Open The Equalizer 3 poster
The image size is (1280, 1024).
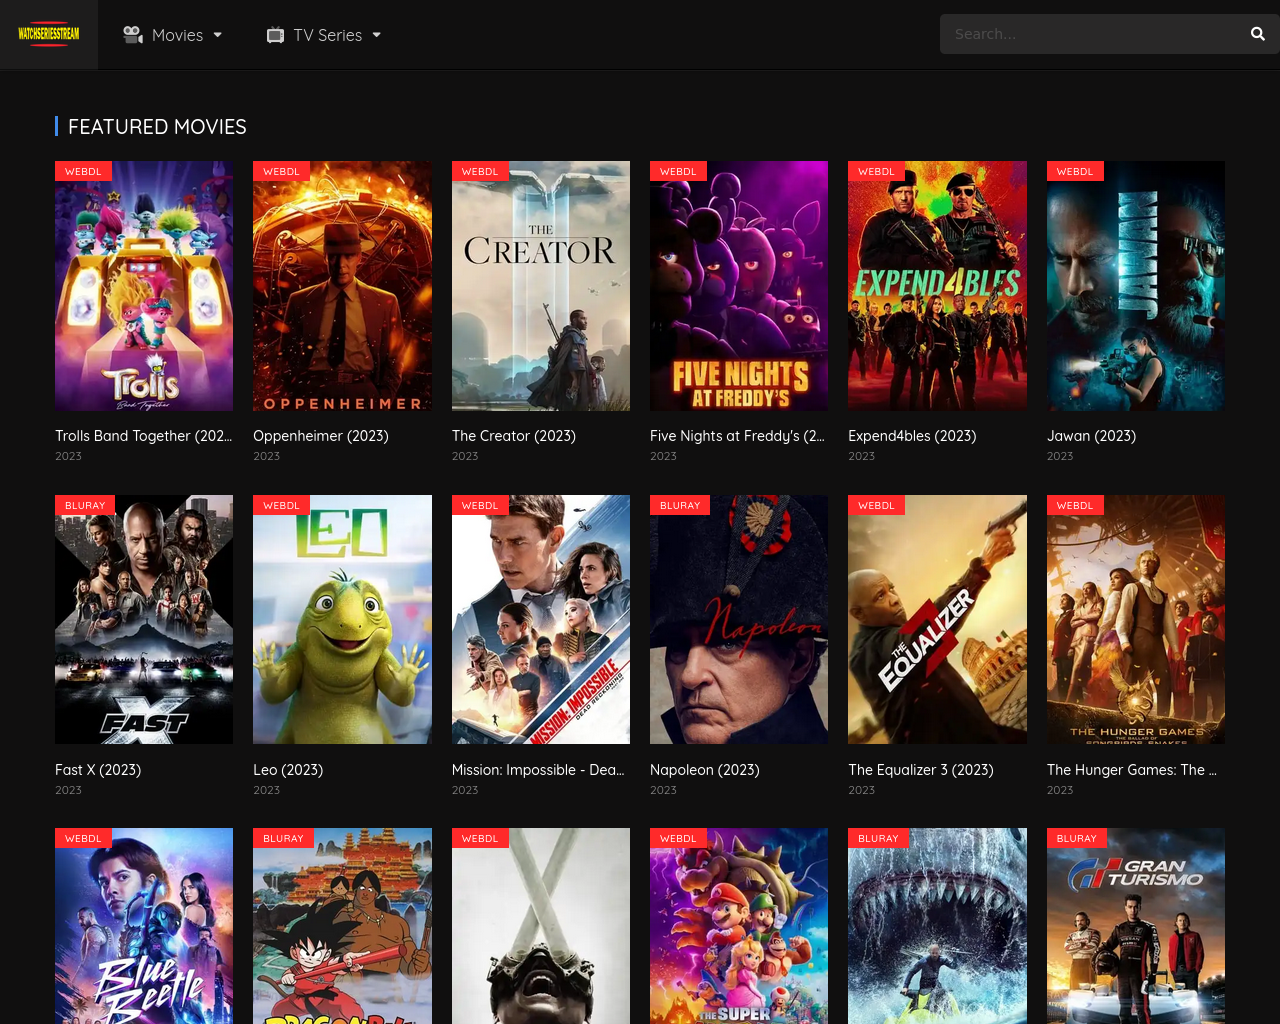click(x=937, y=619)
